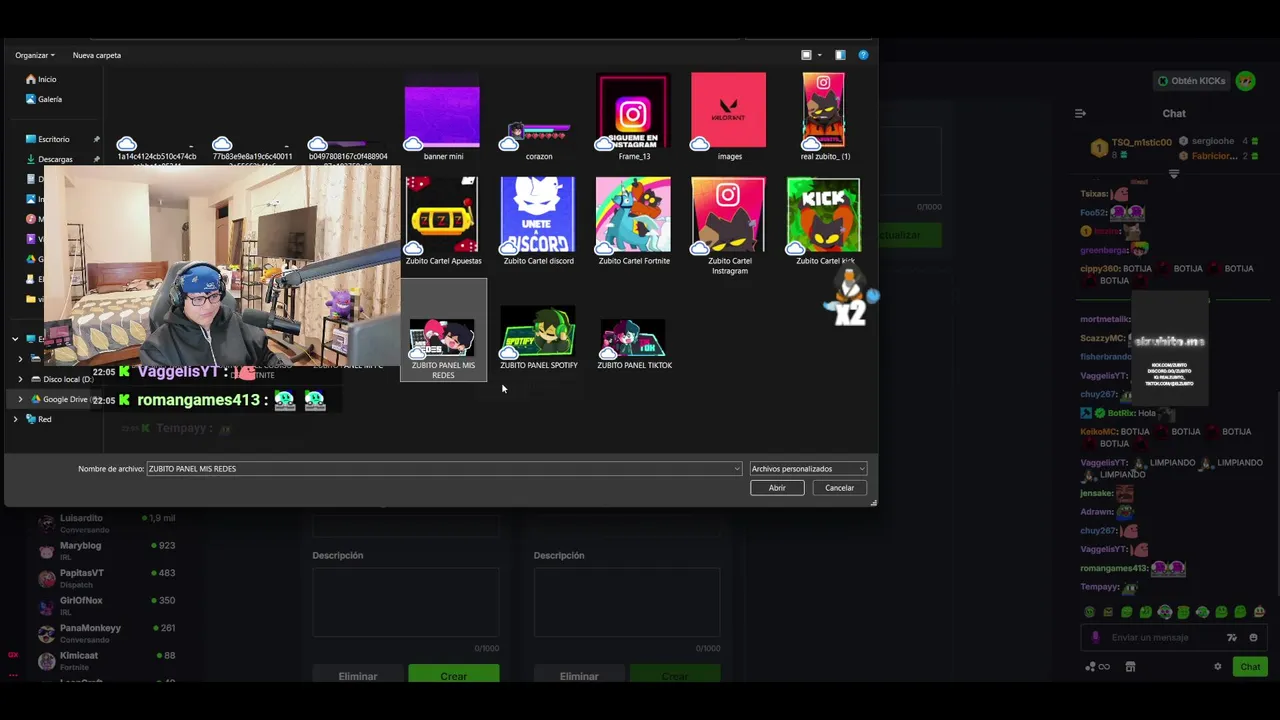Select the Valorant file named images

(x=729, y=116)
